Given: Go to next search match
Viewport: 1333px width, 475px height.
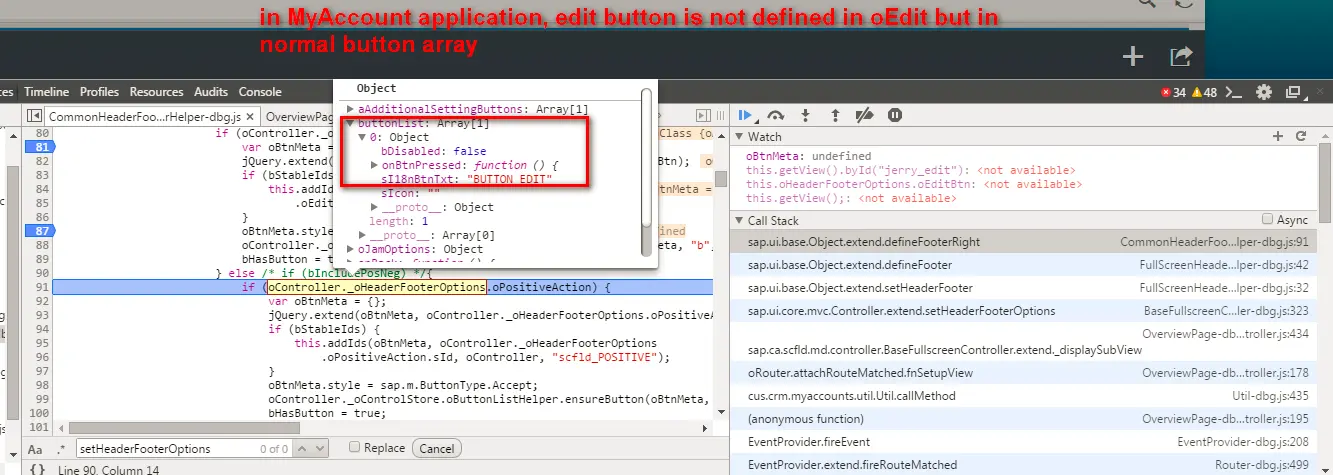Looking at the screenshot, I should [x=320, y=449].
